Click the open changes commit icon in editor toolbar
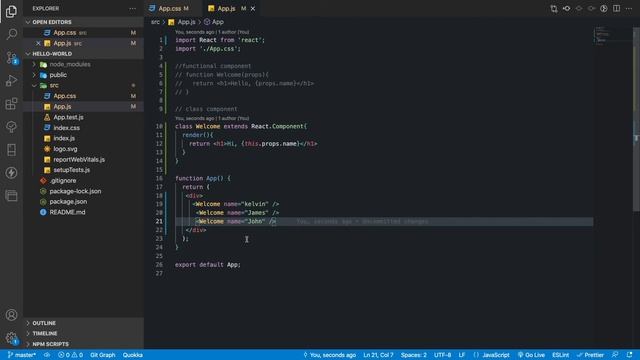This screenshot has width=640, height=360. point(567,9)
